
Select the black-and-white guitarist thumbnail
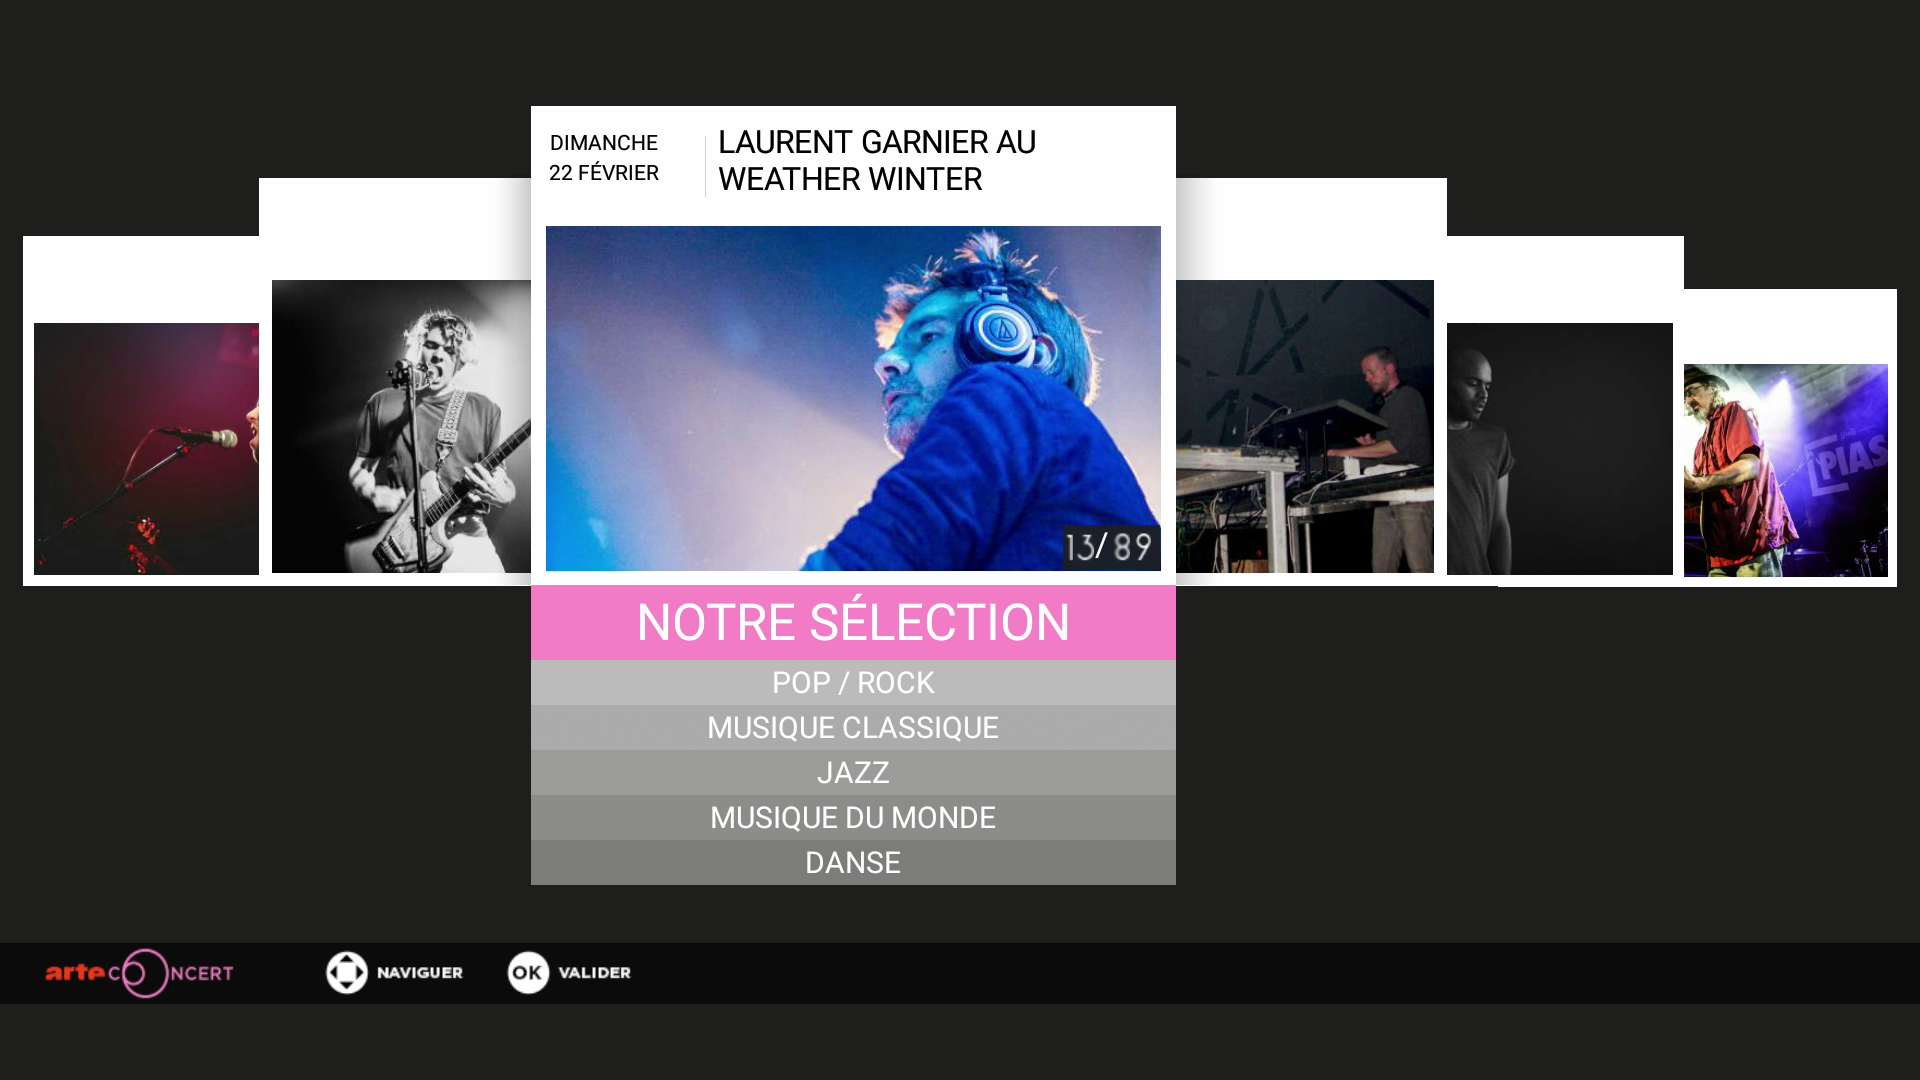tap(401, 426)
